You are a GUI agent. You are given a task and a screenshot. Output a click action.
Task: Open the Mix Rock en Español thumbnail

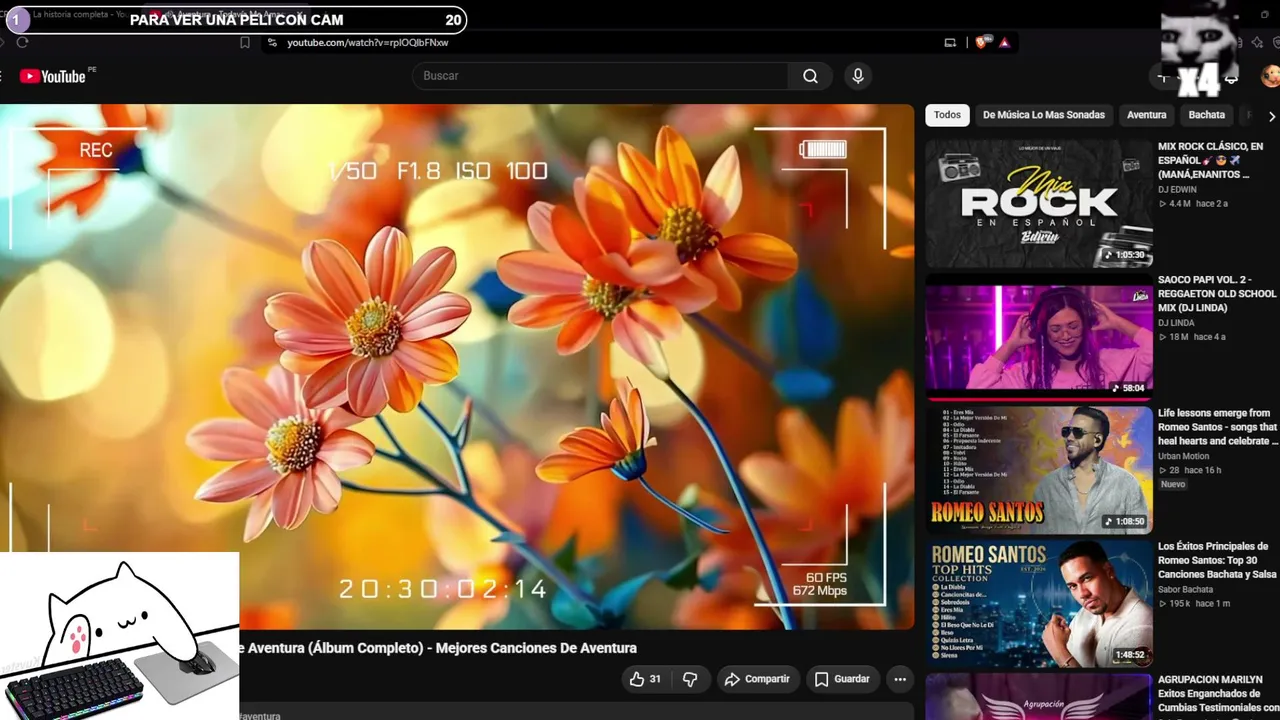[1039, 203]
